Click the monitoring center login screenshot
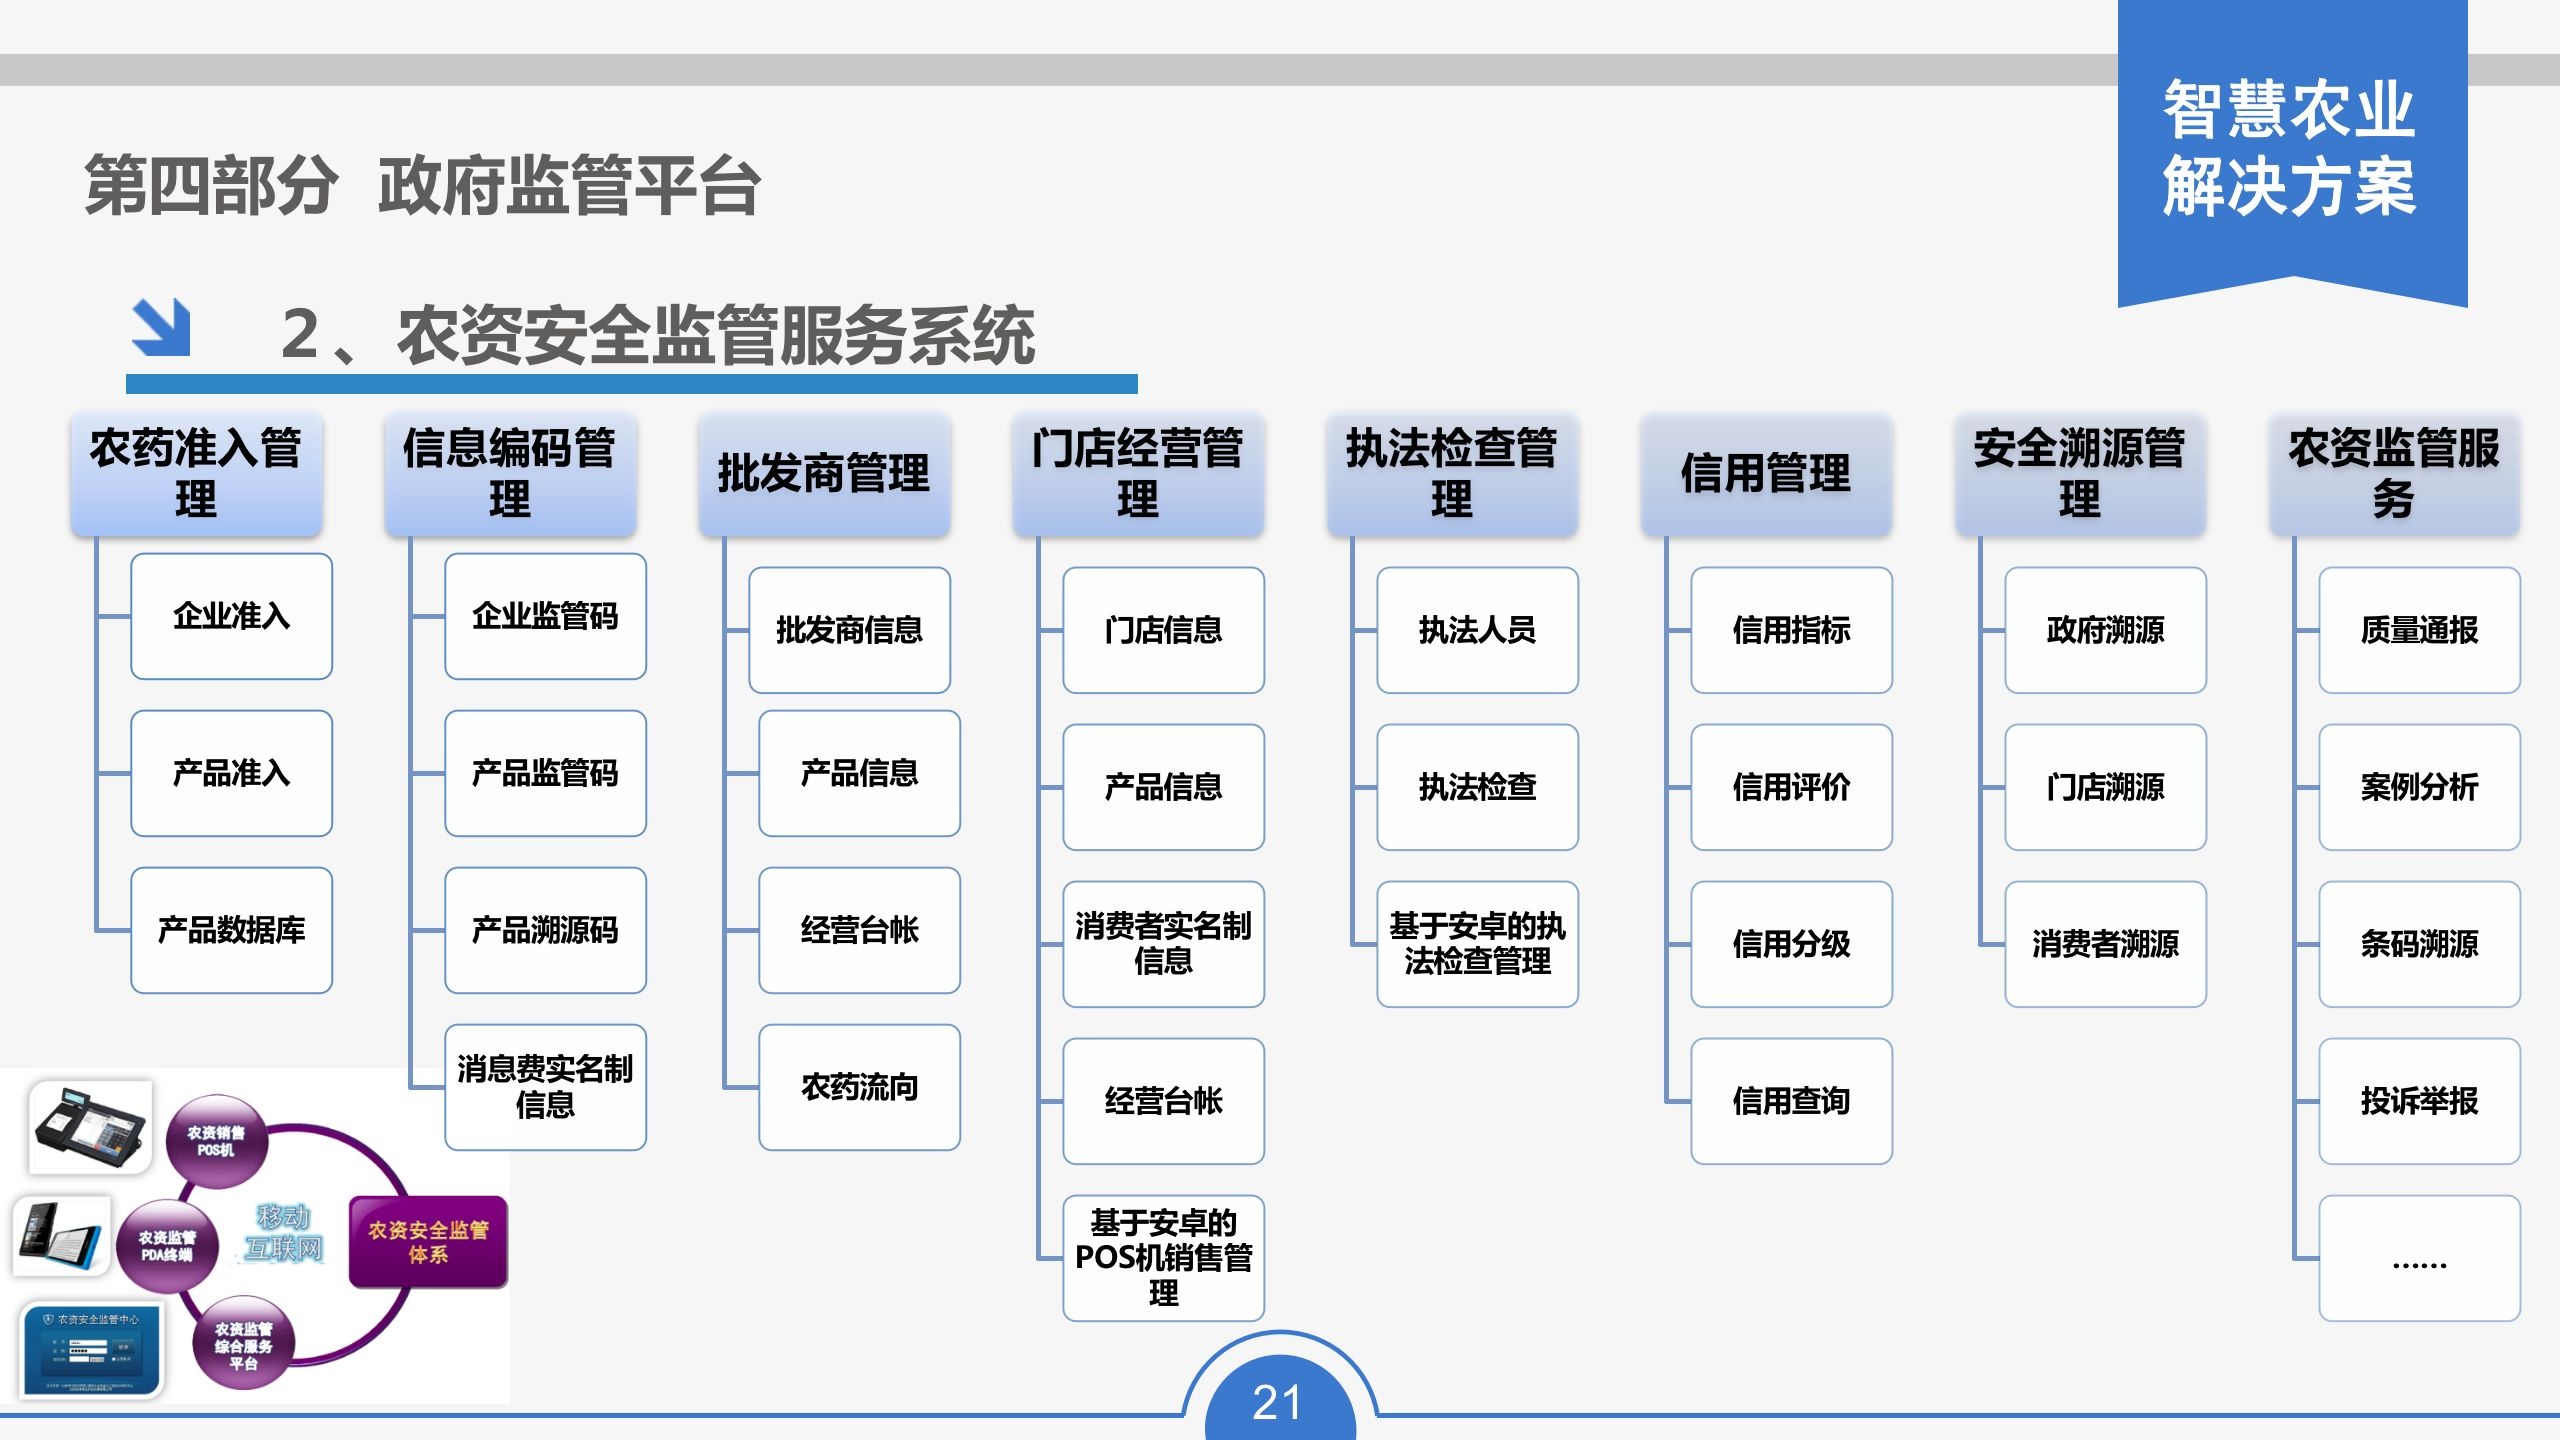 click(x=92, y=1349)
